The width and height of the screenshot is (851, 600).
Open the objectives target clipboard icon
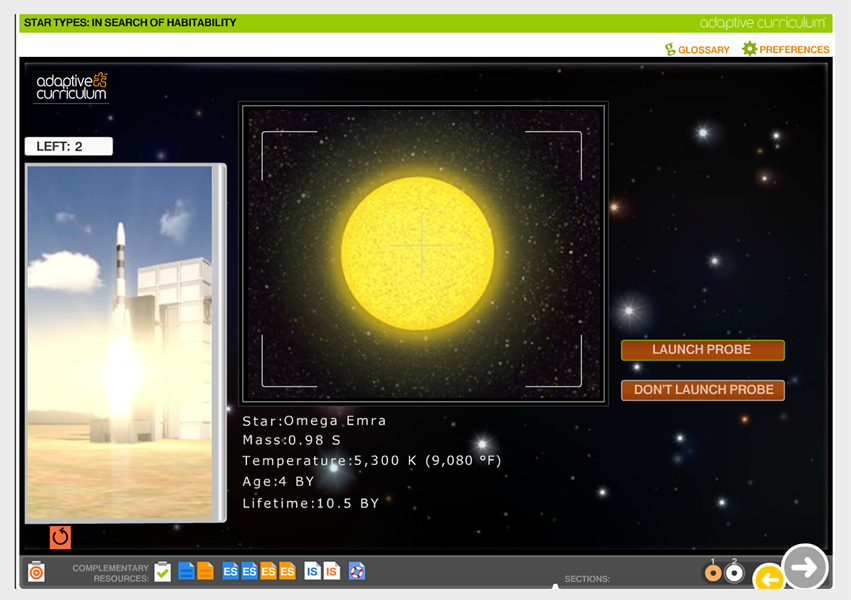(x=36, y=572)
